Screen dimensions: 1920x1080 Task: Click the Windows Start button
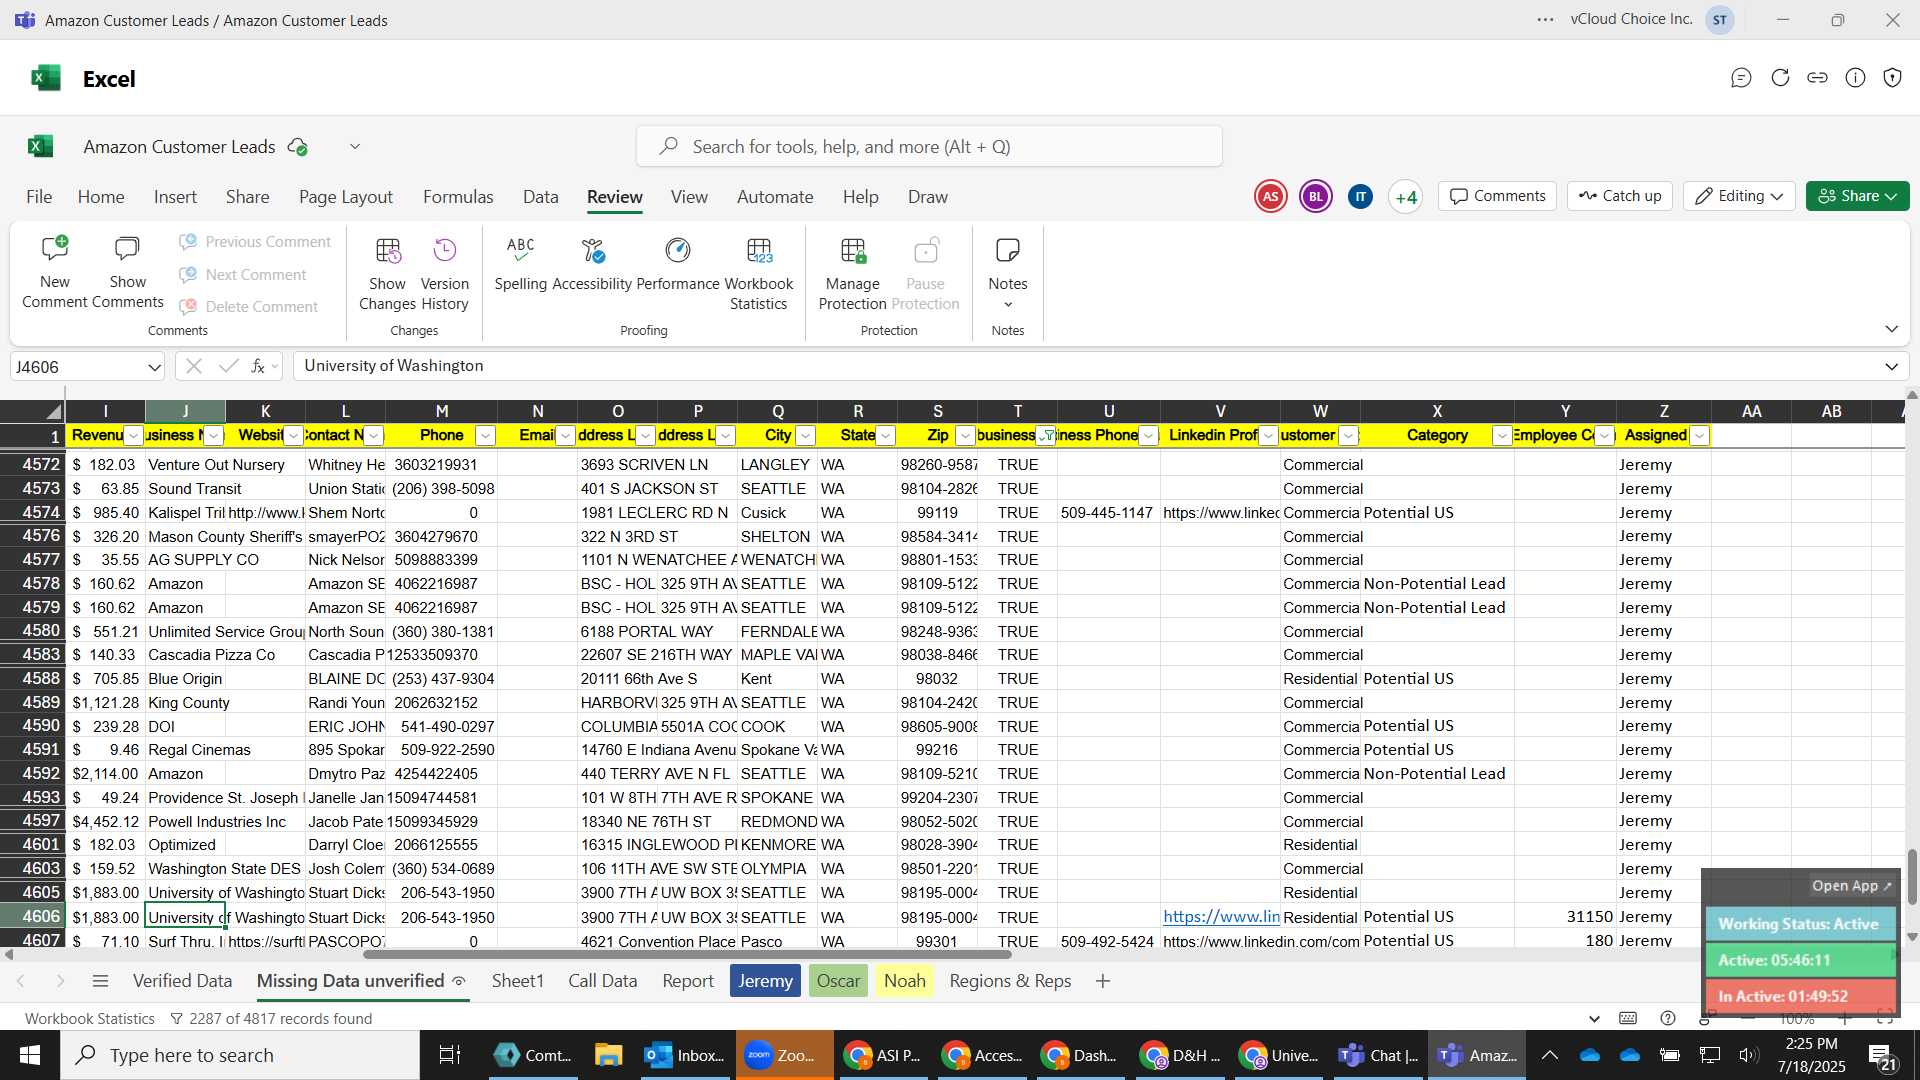point(30,1055)
